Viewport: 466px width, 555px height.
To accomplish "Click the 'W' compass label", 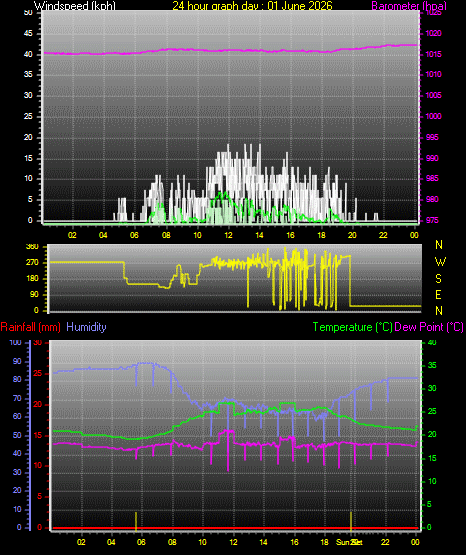I will click(x=440, y=262).
